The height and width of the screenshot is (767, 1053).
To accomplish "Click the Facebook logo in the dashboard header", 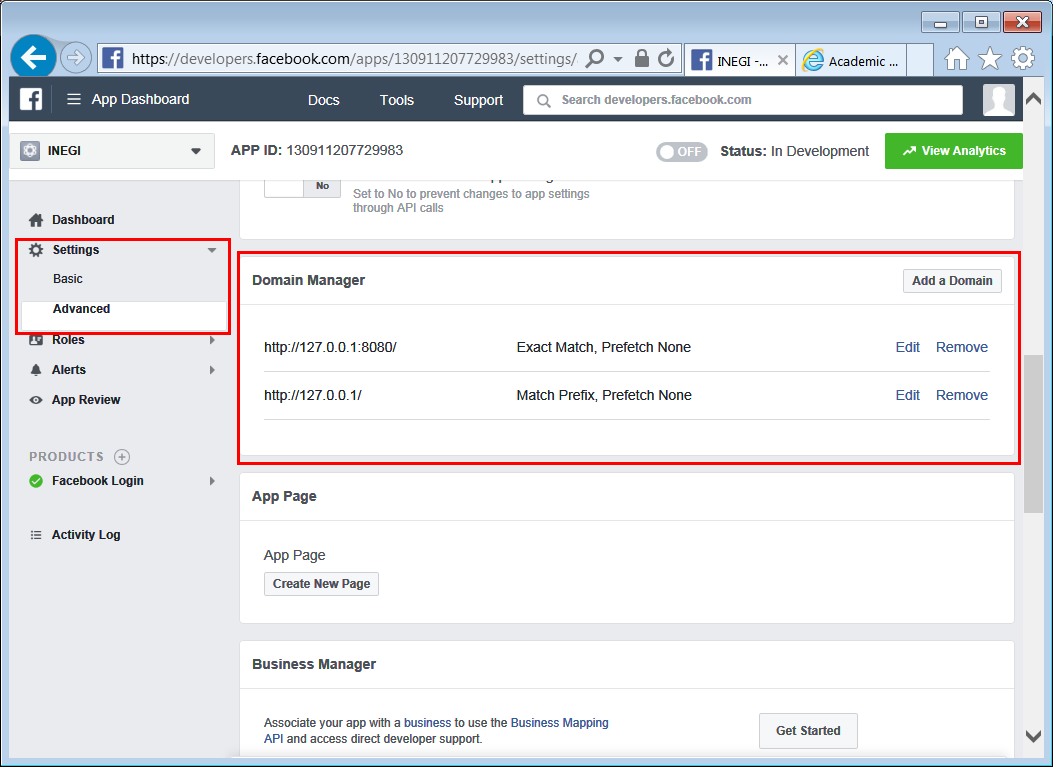I will coord(31,99).
